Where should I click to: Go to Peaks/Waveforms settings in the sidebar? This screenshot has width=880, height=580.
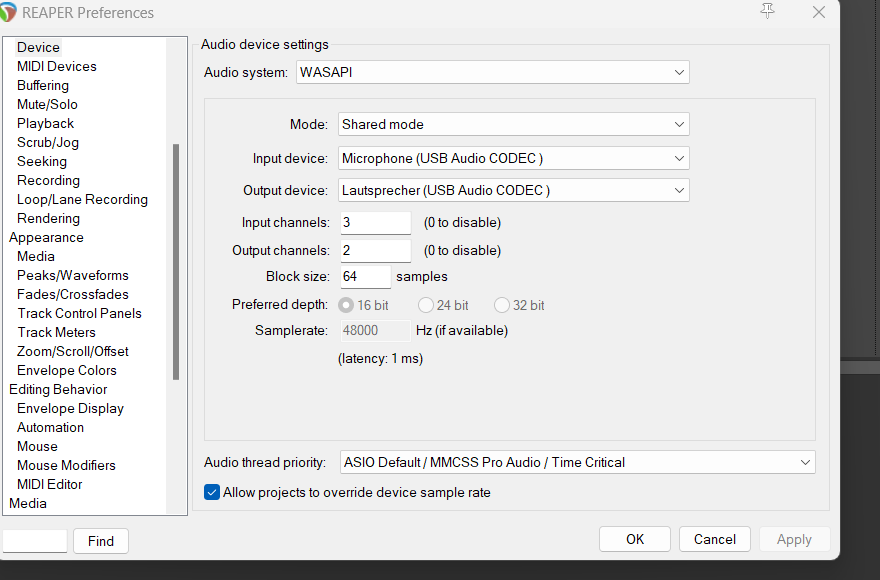tap(73, 275)
